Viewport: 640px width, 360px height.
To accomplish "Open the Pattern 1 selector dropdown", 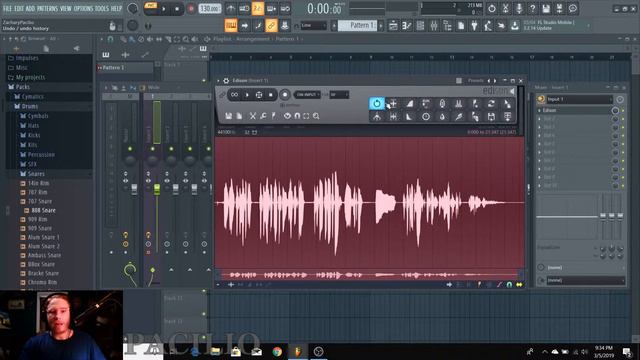I will [358, 25].
